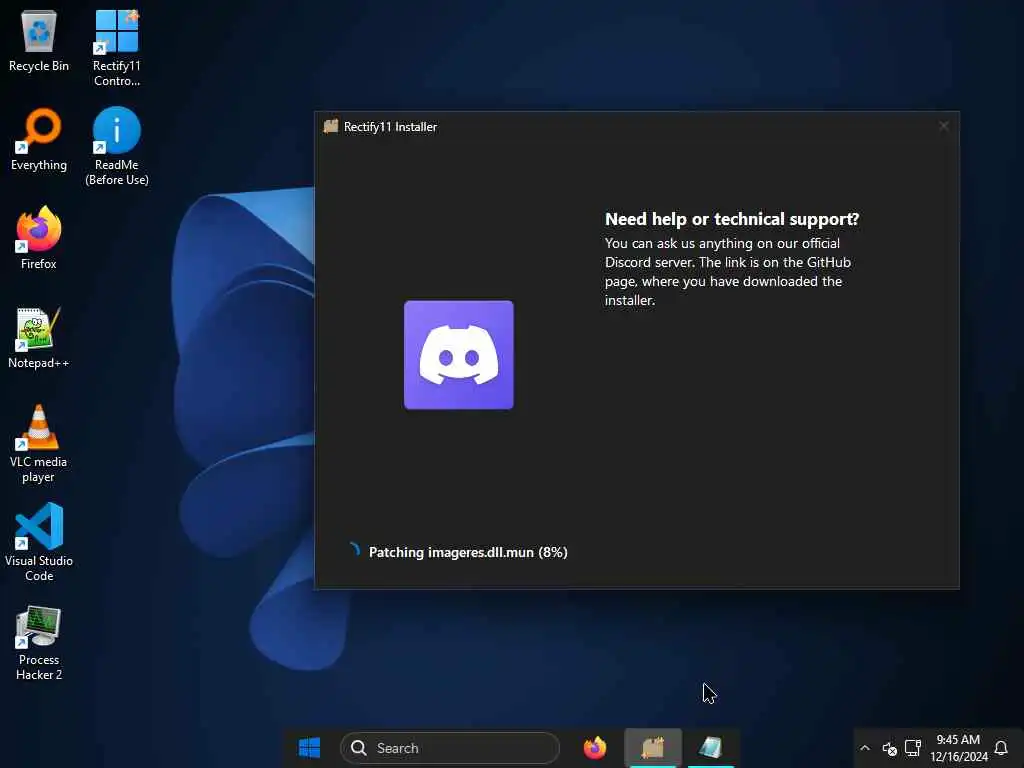Click the patching progress spinner

(x=353, y=551)
